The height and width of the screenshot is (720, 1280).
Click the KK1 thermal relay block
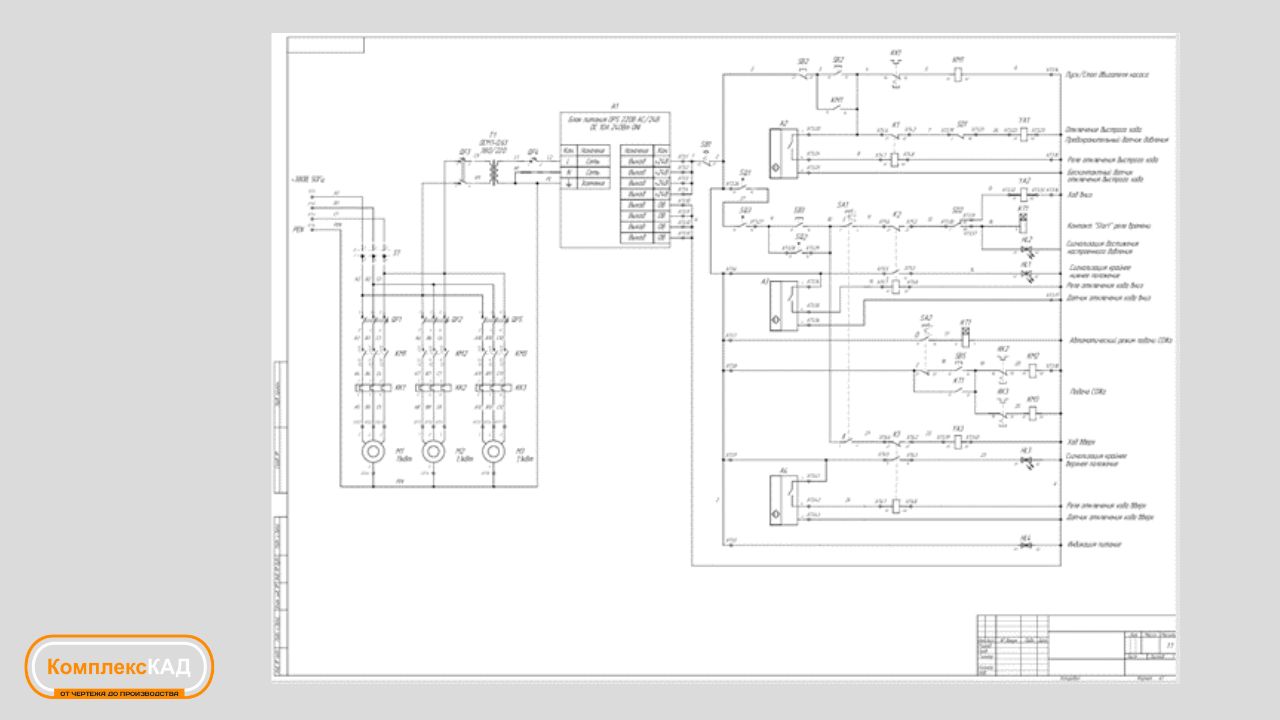pyautogui.click(x=373, y=387)
